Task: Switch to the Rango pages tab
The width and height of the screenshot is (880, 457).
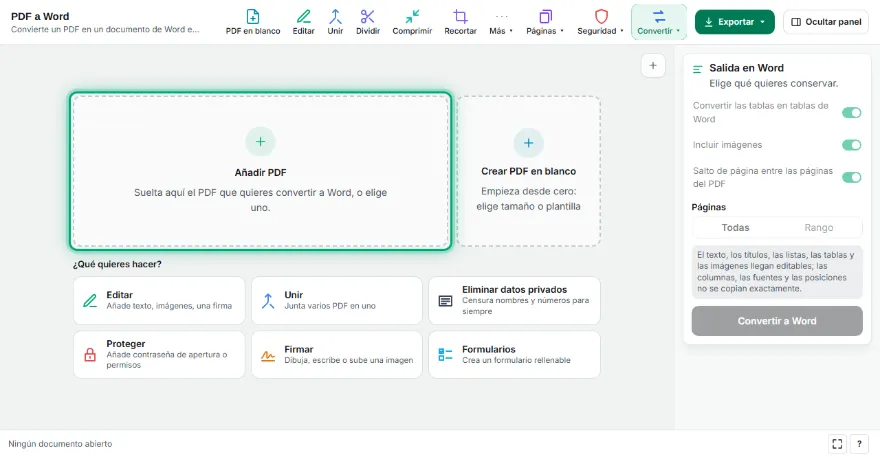Action: pyautogui.click(x=818, y=227)
